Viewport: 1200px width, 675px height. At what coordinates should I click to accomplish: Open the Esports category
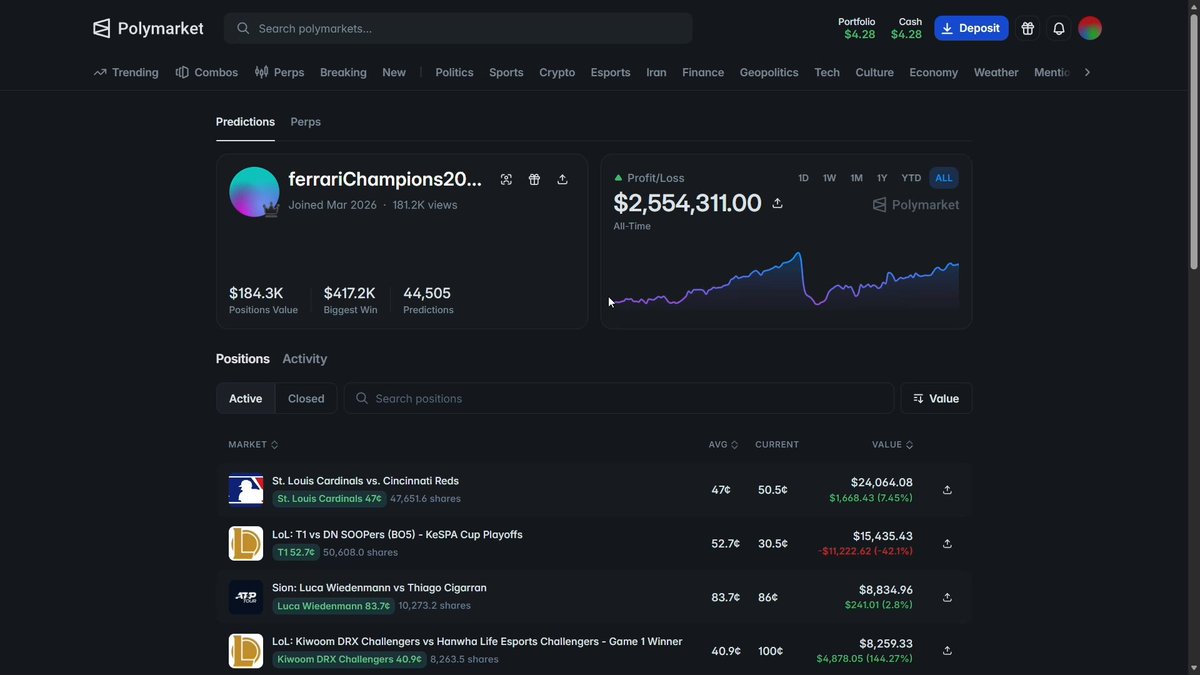pos(610,72)
